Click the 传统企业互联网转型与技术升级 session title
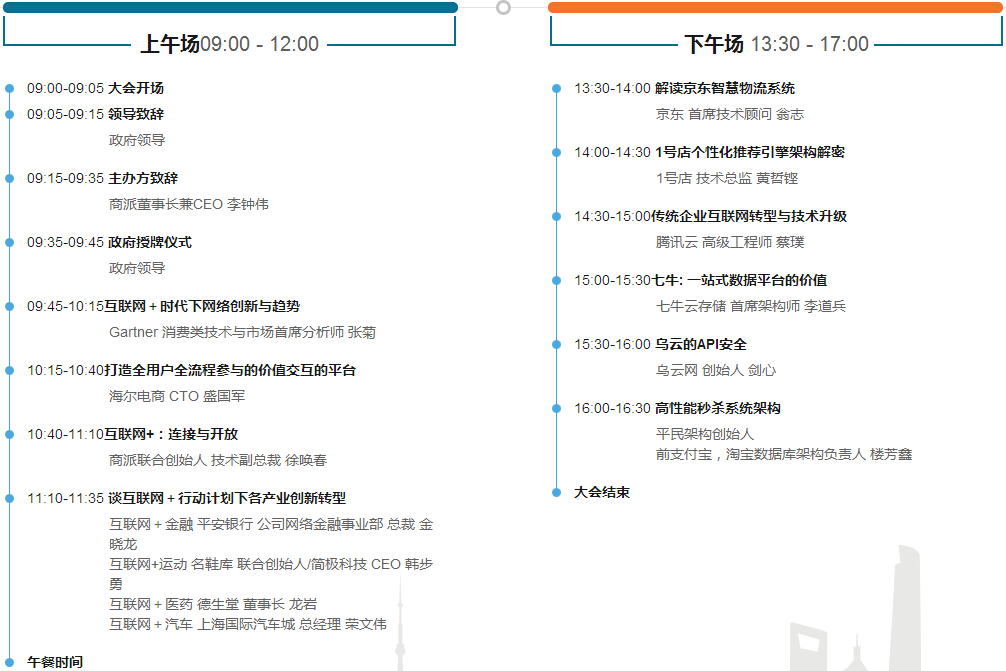The height and width of the screenshot is (671, 1006). 749,216
